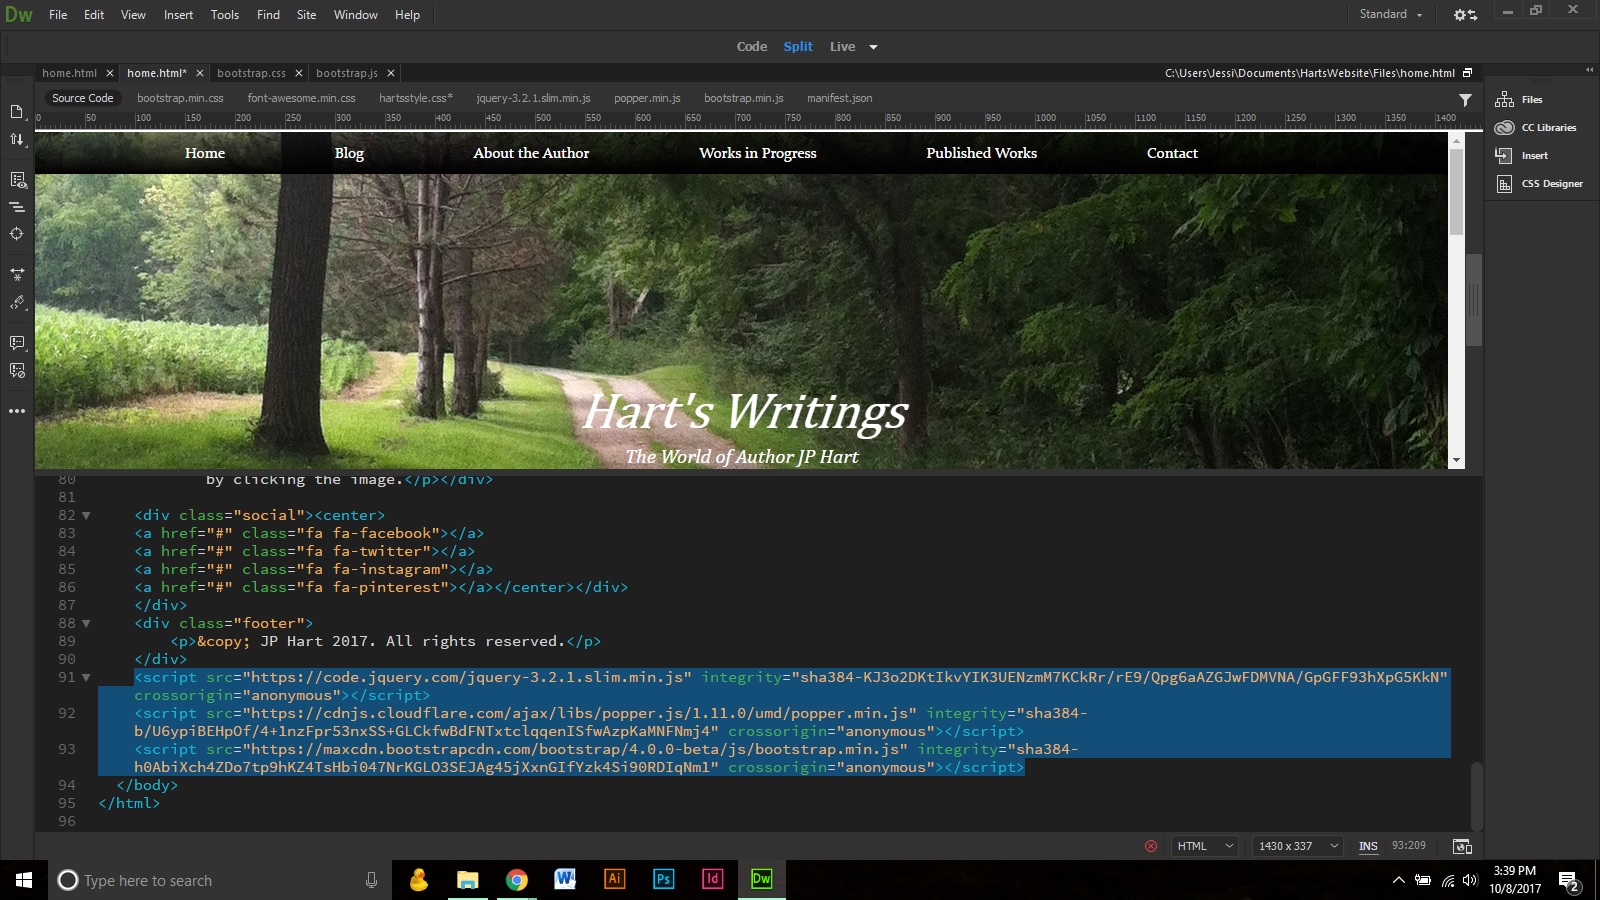The image size is (1600, 900).
Task: Open the Live view options dropdown arrow
Action: click(x=873, y=47)
